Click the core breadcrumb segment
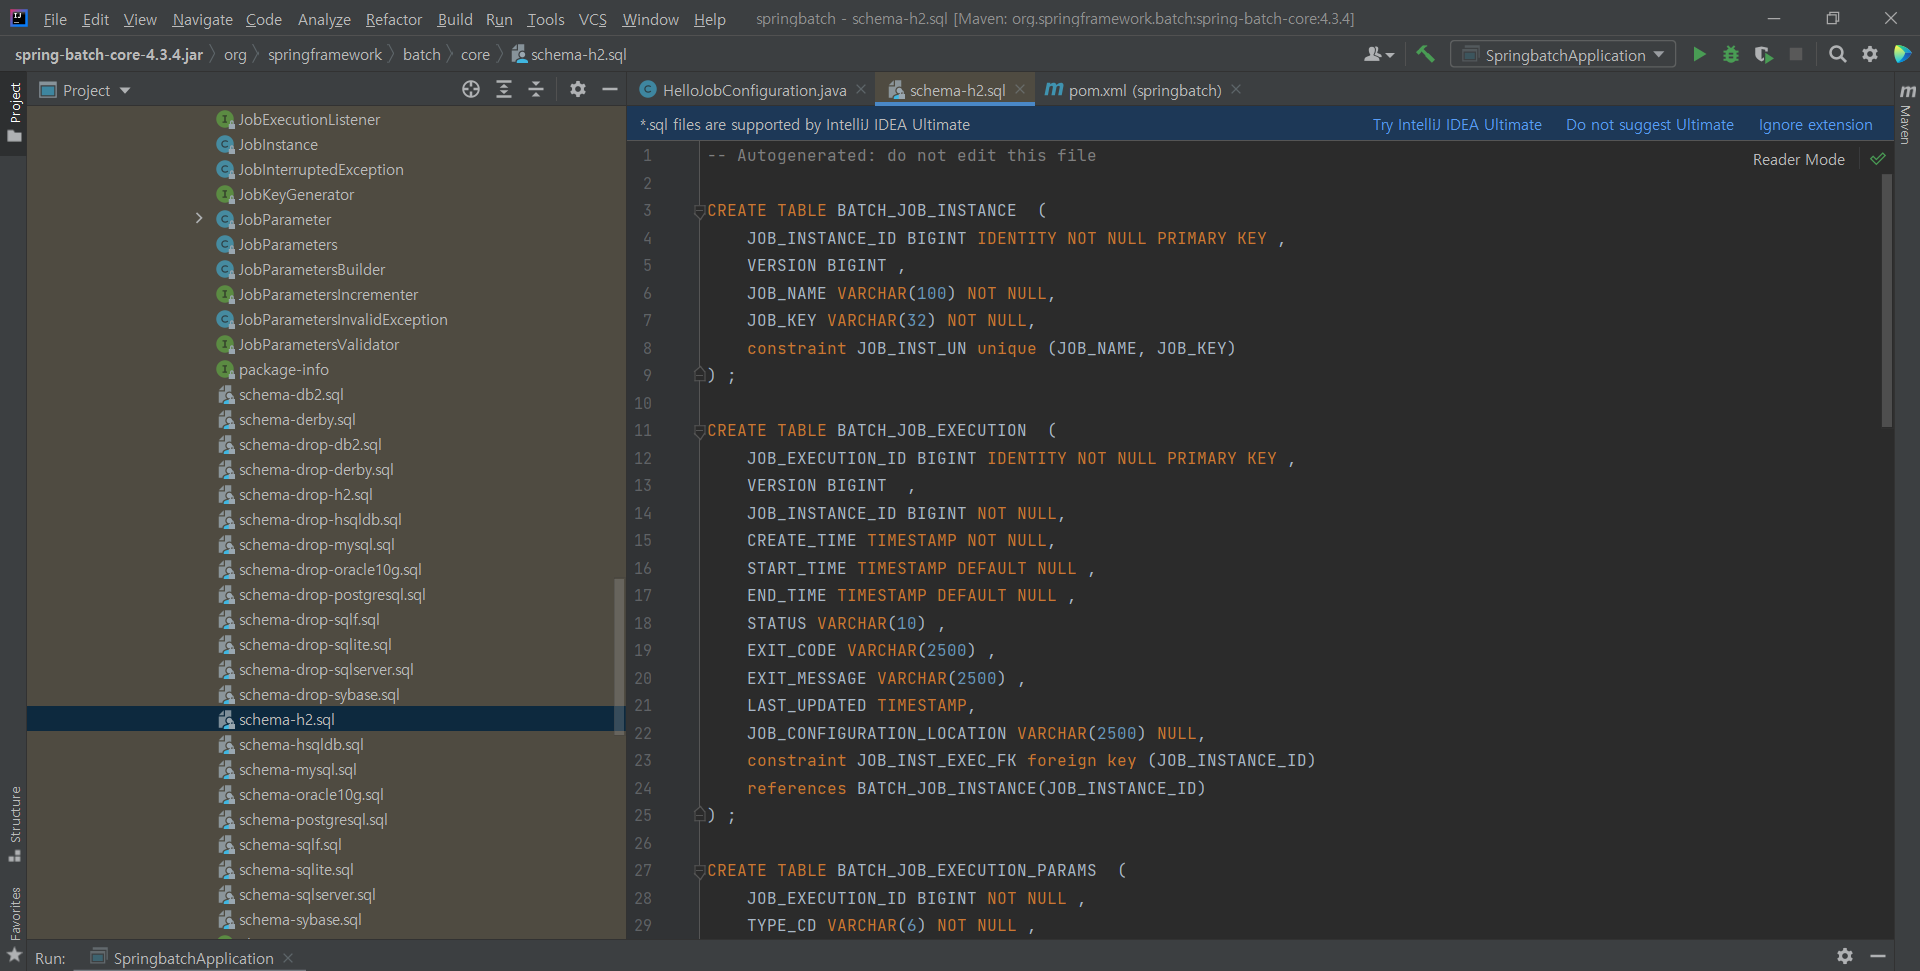The width and height of the screenshot is (1920, 971). tap(475, 55)
